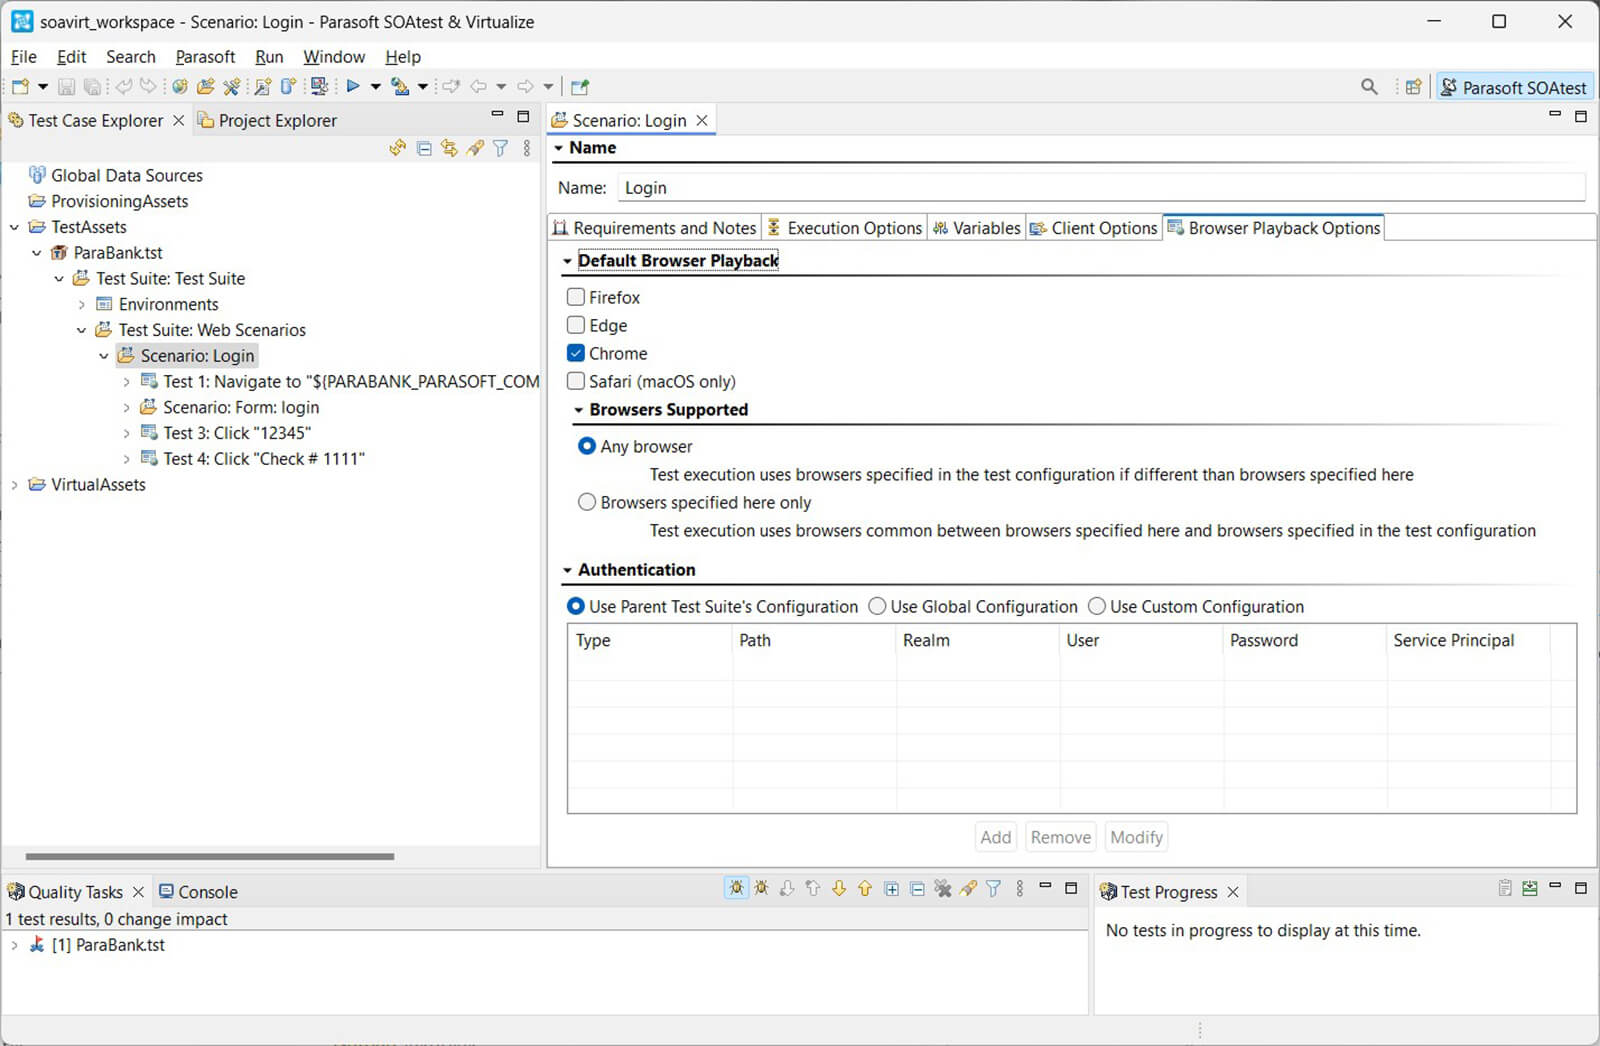Open the Run button dropdown arrow

pos(376,87)
